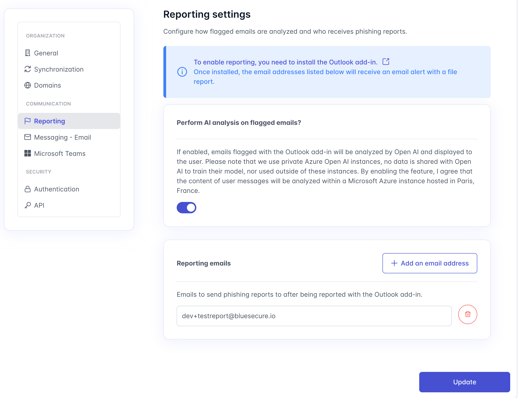The height and width of the screenshot is (398, 518).
Task: Click the Reporting emails section title
Action: coord(204,263)
